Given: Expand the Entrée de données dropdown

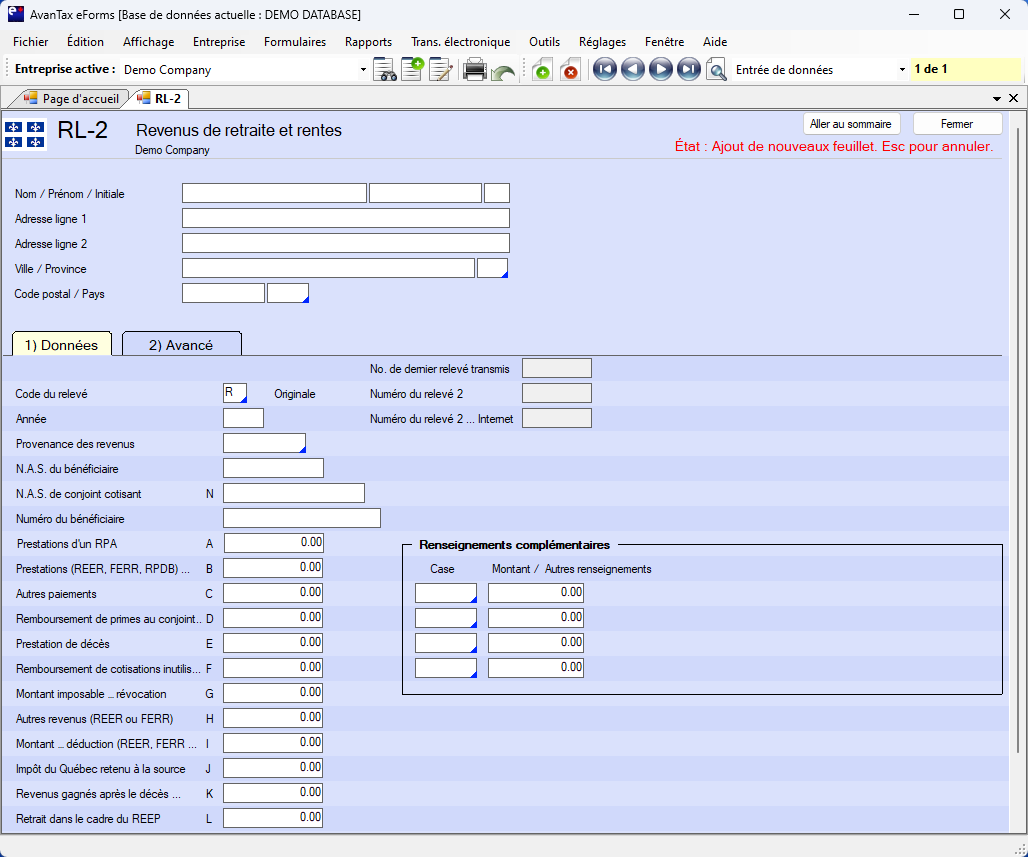Looking at the screenshot, I should [x=902, y=70].
